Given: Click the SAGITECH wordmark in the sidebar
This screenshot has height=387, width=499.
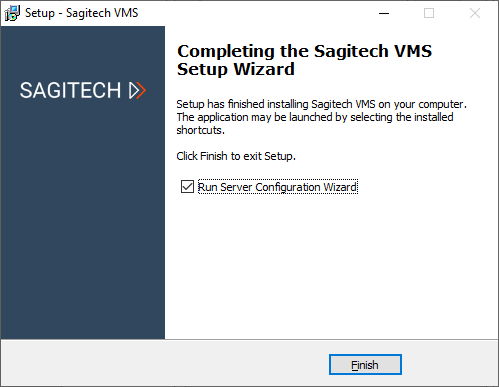Looking at the screenshot, I should (70, 90).
